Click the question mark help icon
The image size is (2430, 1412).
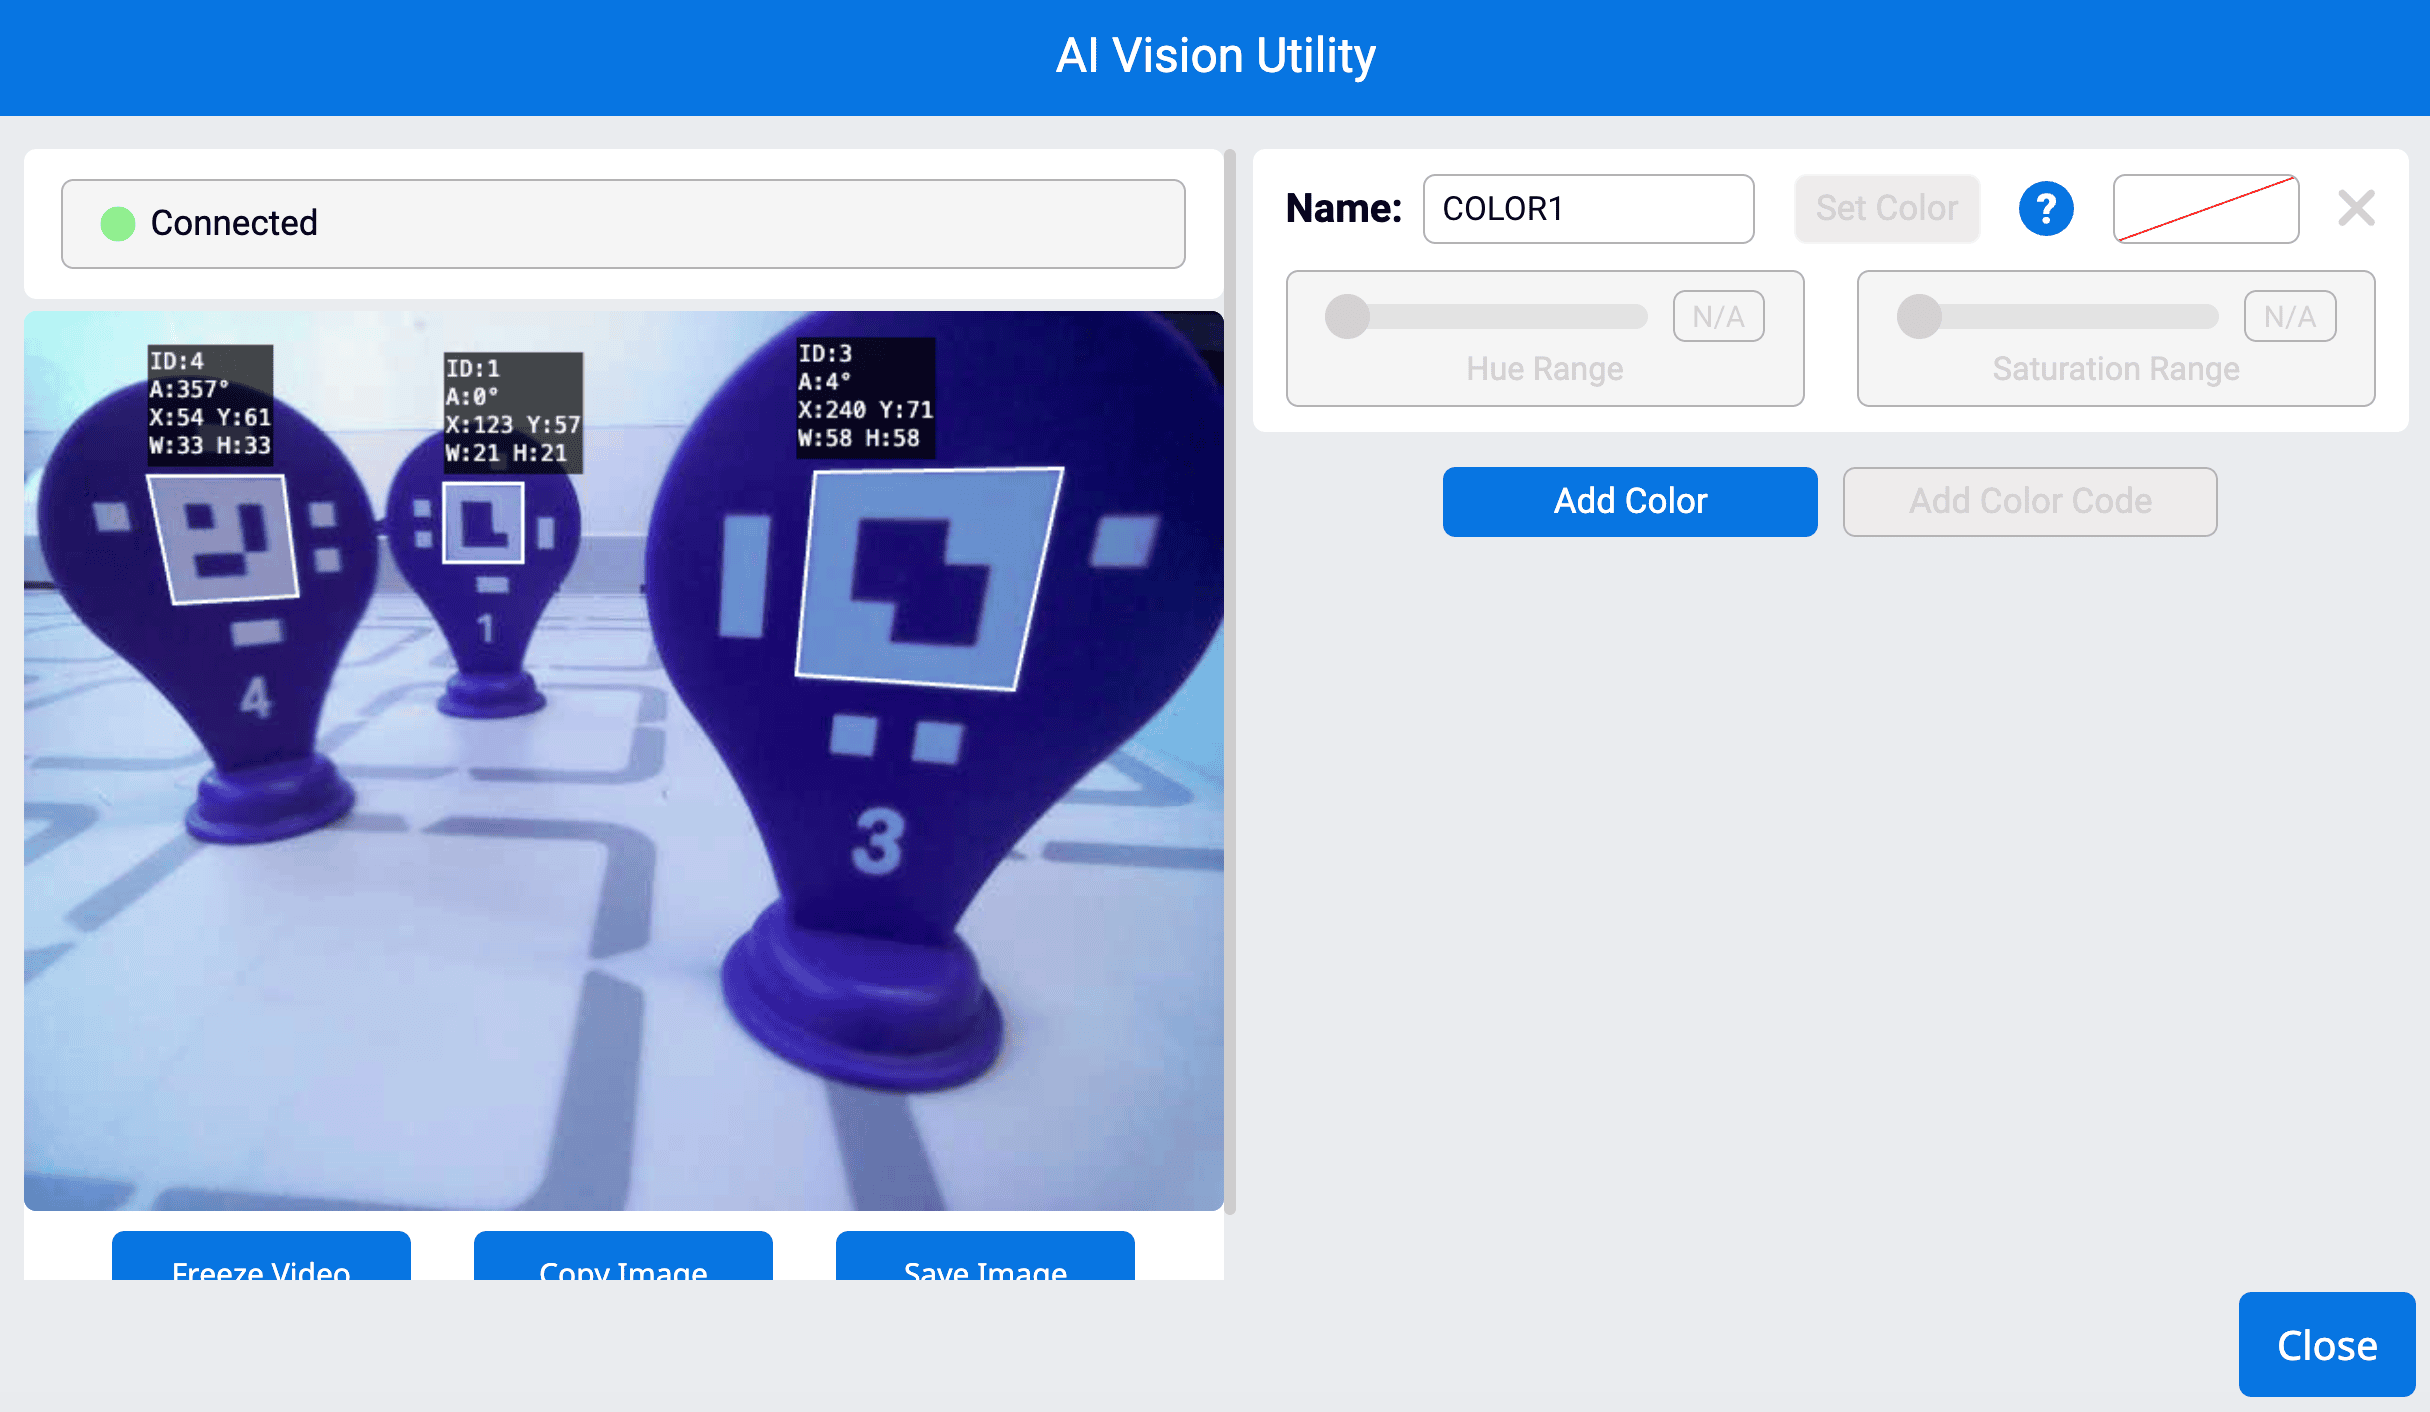coord(2046,208)
